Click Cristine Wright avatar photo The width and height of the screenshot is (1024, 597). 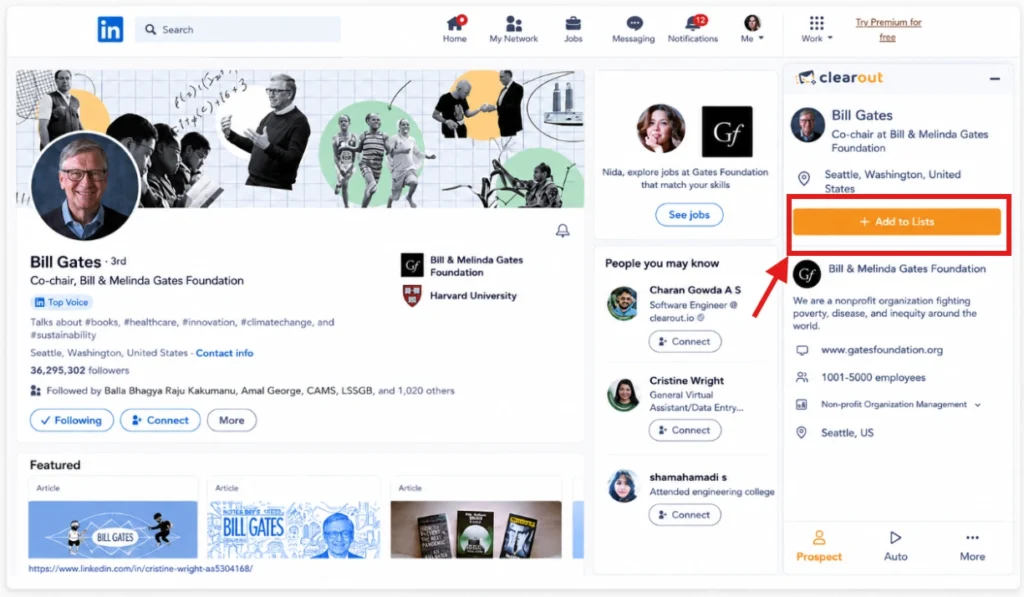(623, 395)
